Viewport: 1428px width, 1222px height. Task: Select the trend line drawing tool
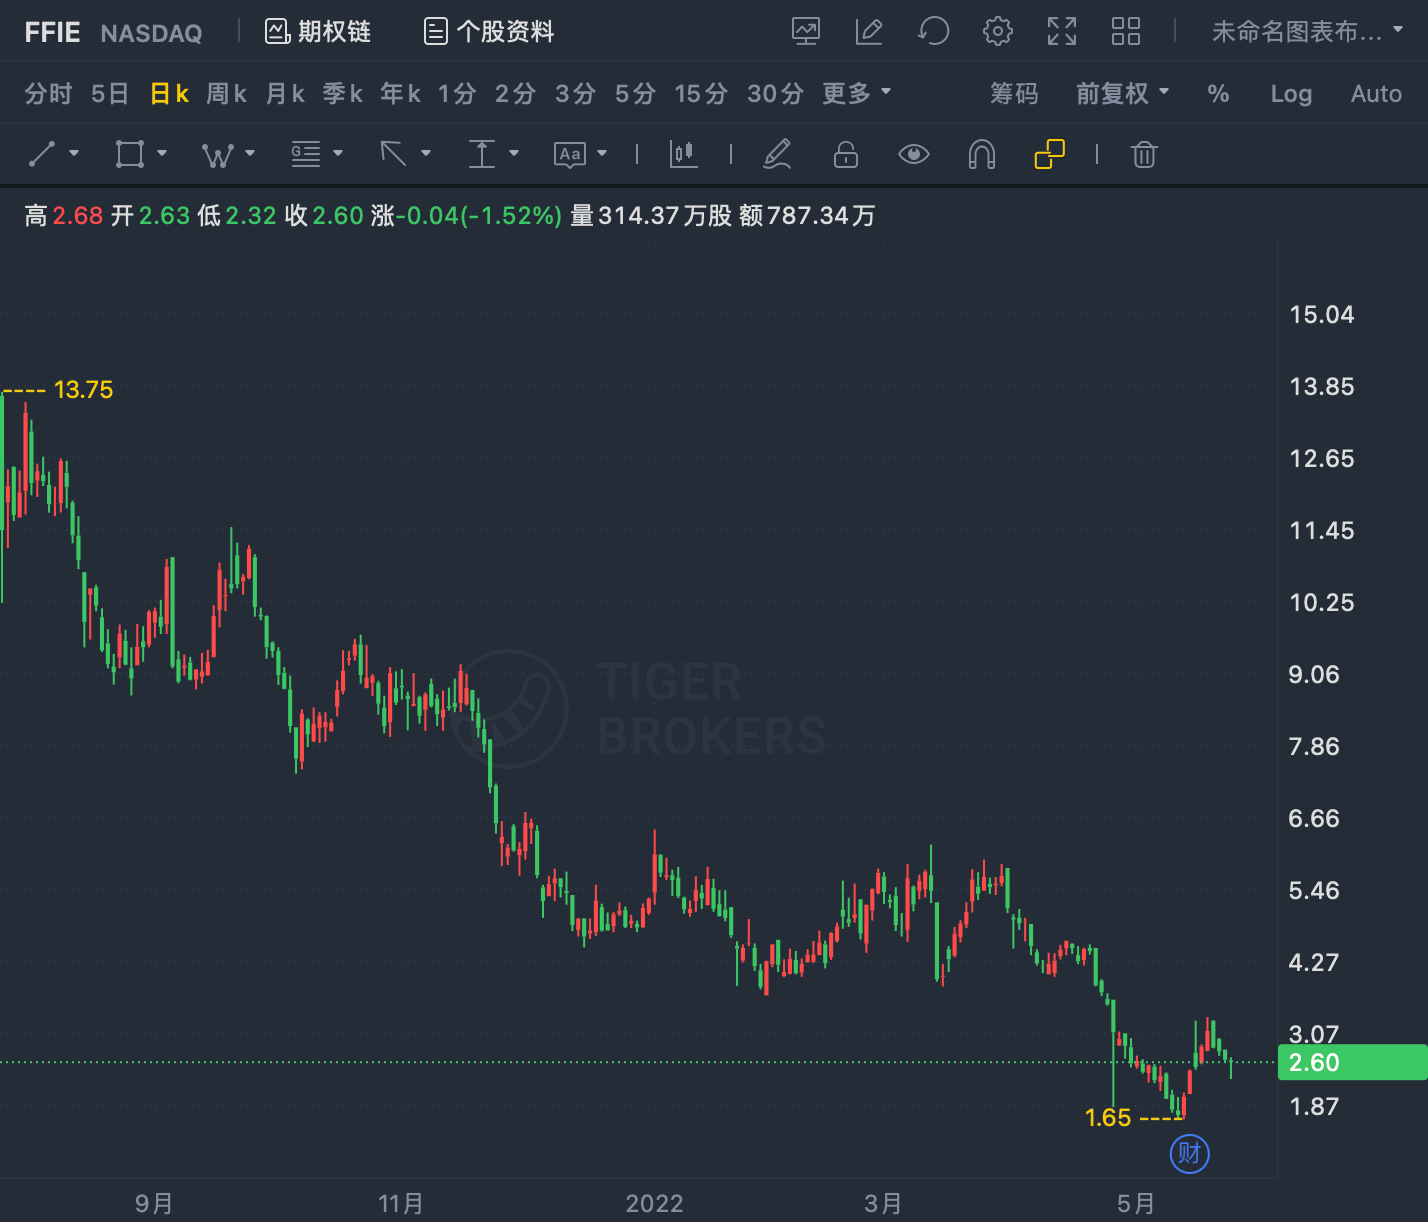42,154
